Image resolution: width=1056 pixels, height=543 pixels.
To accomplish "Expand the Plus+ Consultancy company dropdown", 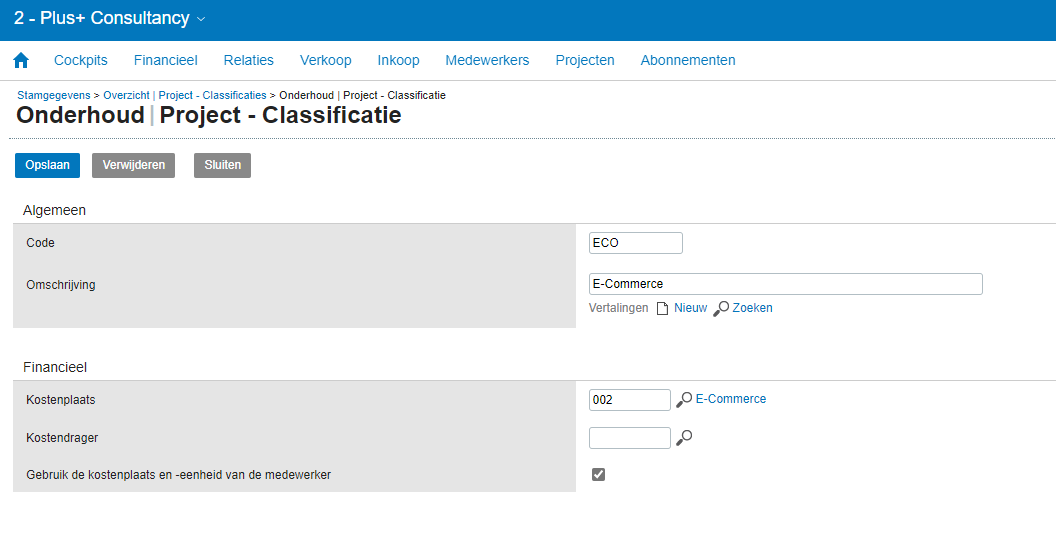I will [201, 19].
